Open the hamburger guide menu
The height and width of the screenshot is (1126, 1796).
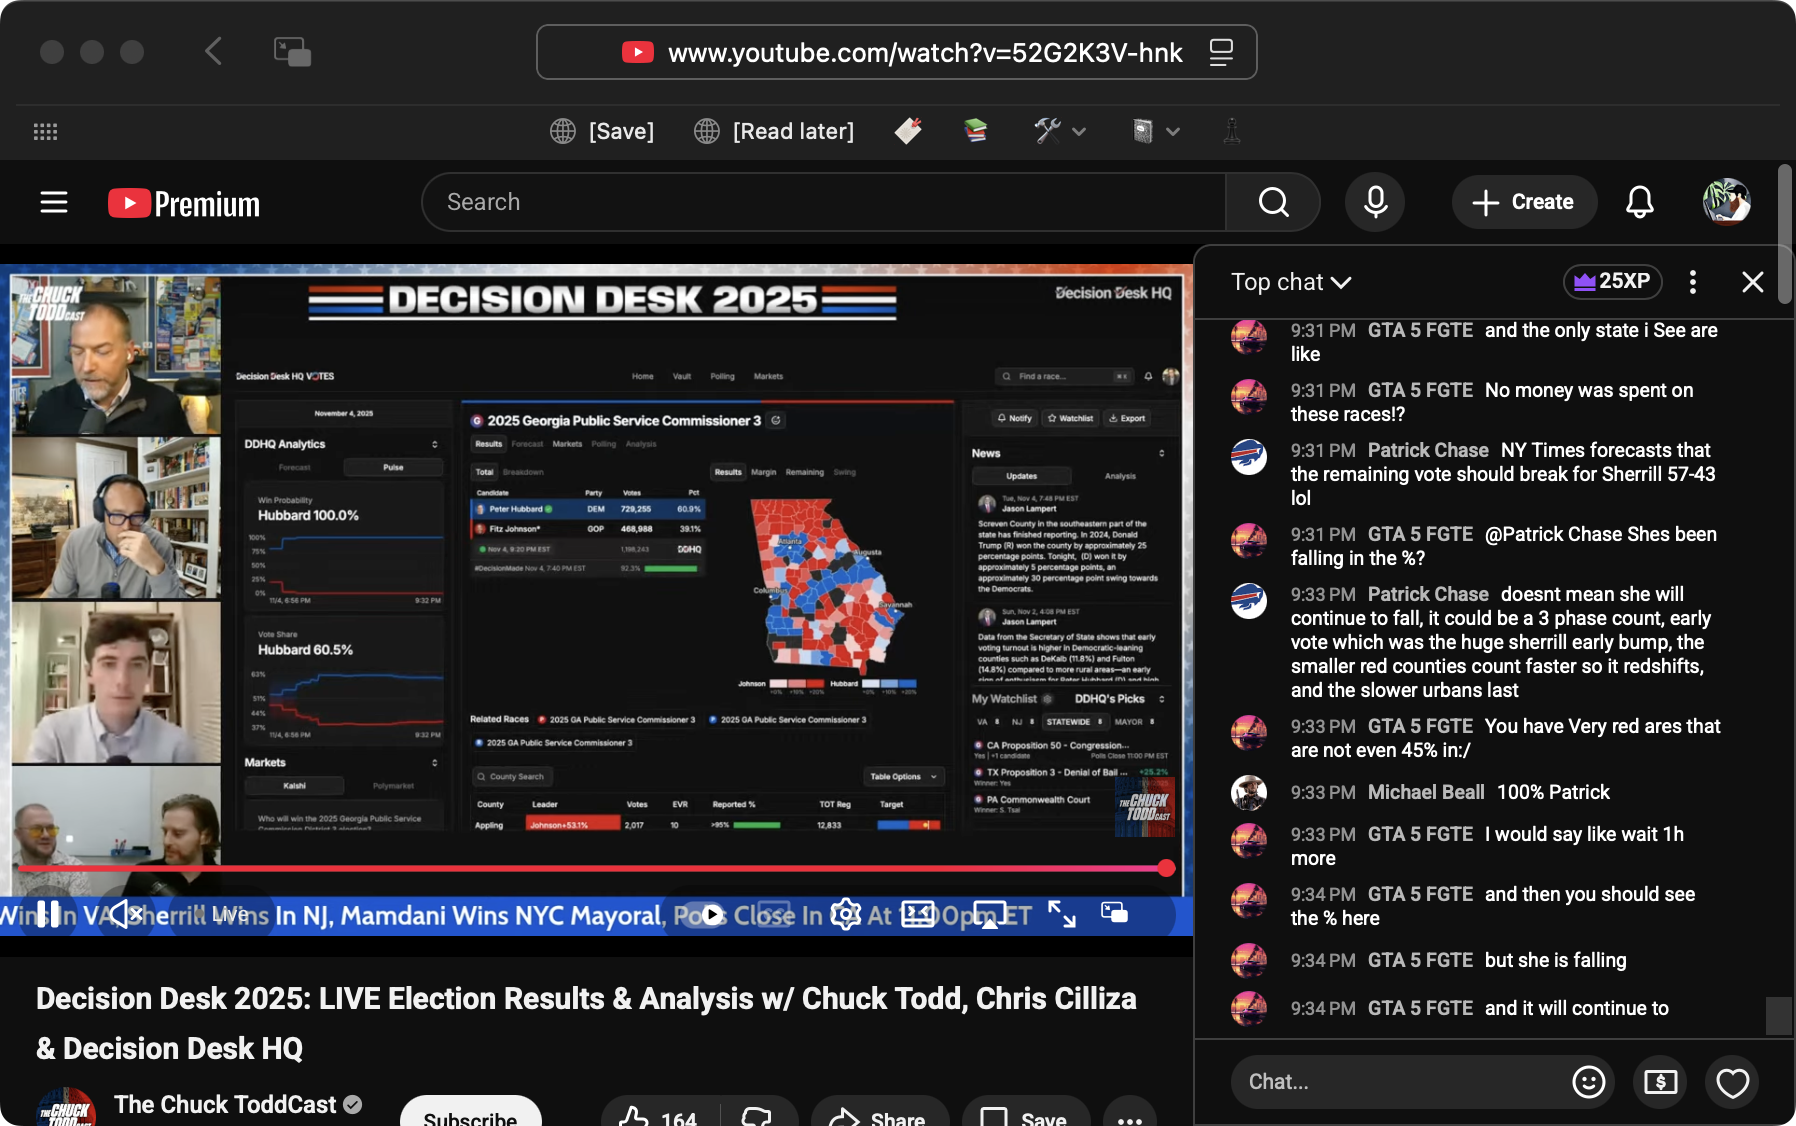click(54, 203)
